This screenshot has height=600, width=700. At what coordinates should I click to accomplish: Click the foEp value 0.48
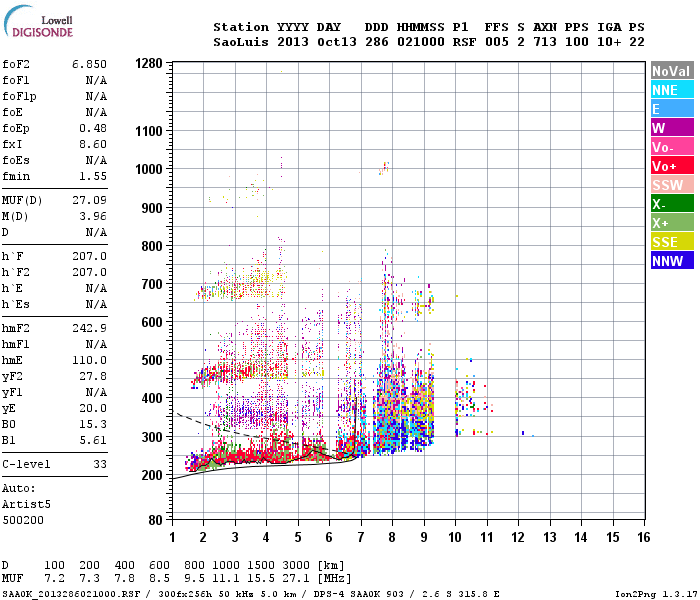[93, 128]
